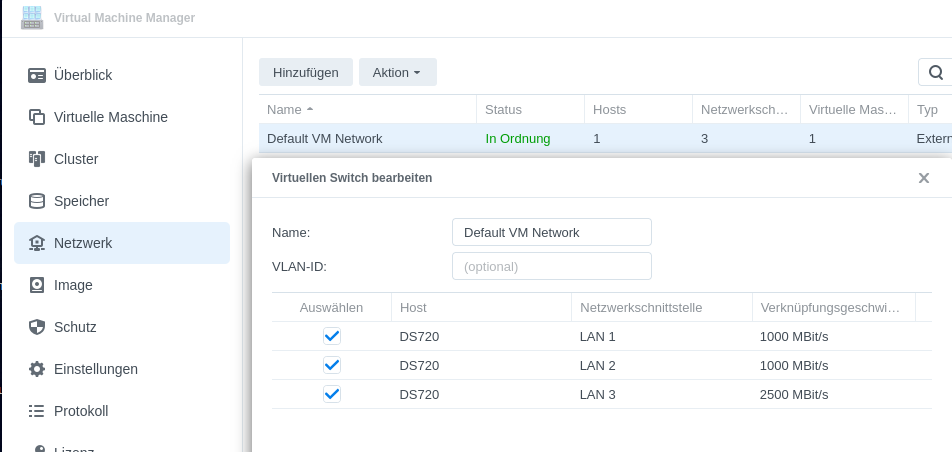
Task: Open the Aktion dropdown menu
Action: click(397, 72)
